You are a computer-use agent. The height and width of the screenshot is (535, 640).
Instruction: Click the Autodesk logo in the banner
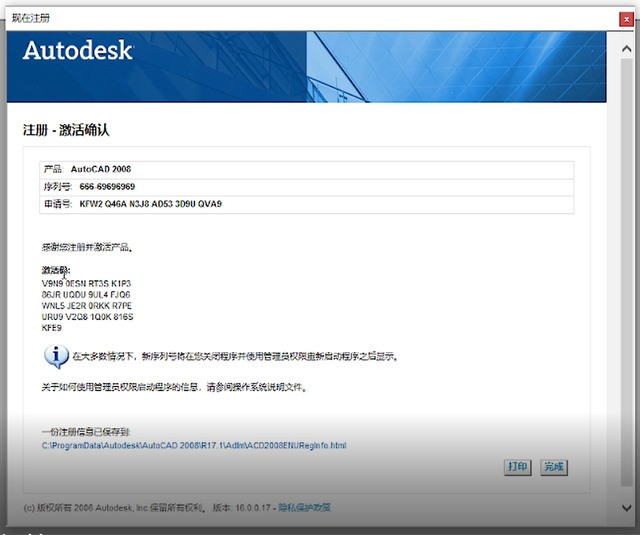(x=78, y=51)
